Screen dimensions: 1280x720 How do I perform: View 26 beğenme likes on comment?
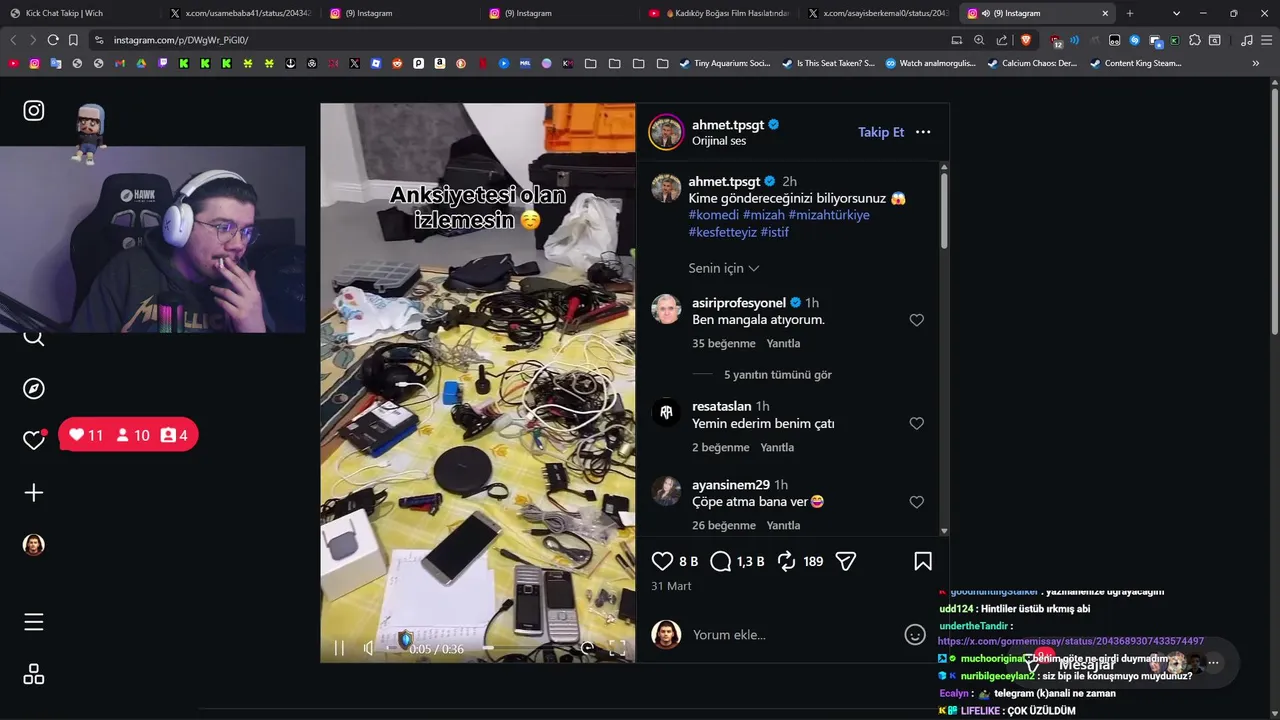tap(724, 525)
